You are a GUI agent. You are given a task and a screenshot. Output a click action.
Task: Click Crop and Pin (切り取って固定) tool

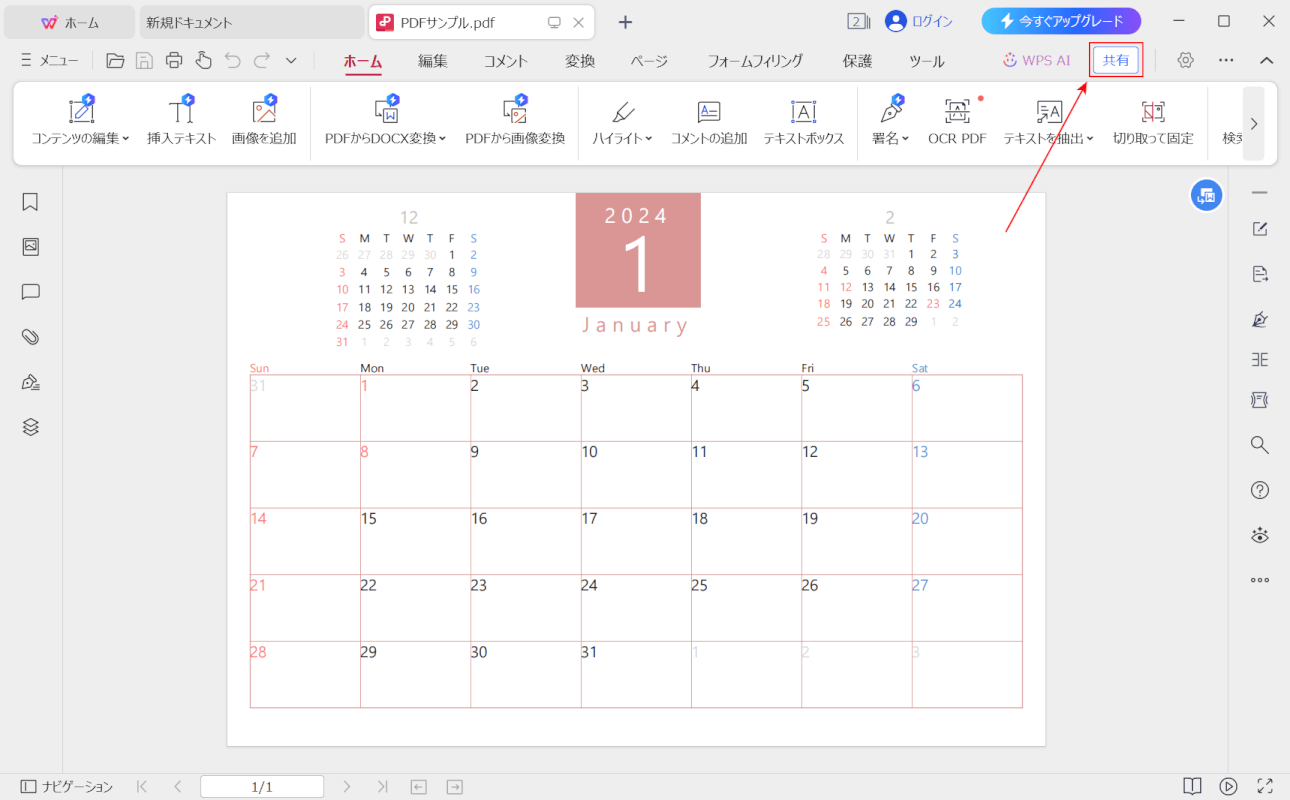tap(1153, 122)
